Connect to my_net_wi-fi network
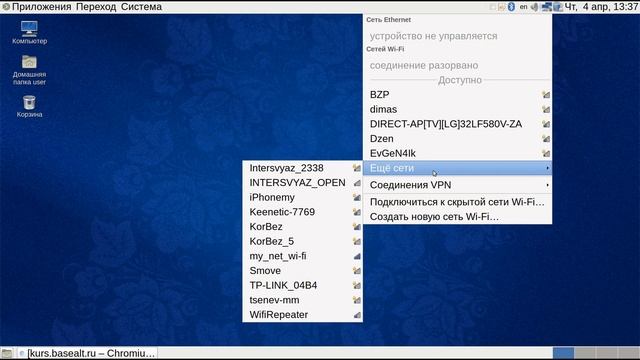 click(302, 256)
